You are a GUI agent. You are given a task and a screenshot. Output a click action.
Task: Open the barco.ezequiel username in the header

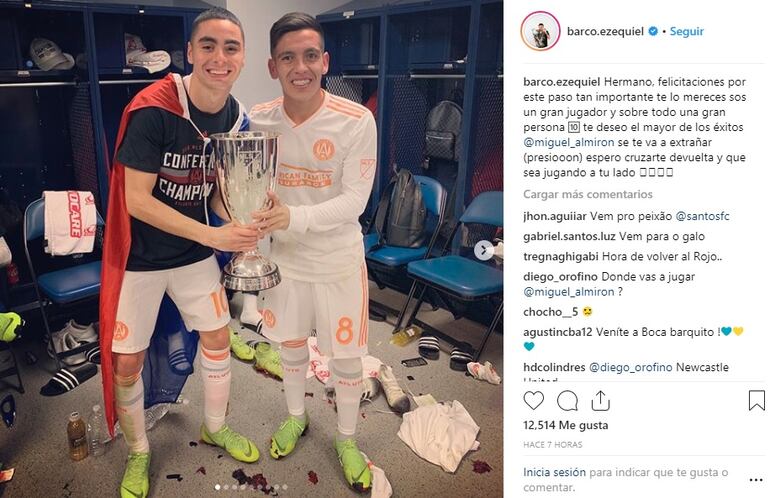[605, 31]
